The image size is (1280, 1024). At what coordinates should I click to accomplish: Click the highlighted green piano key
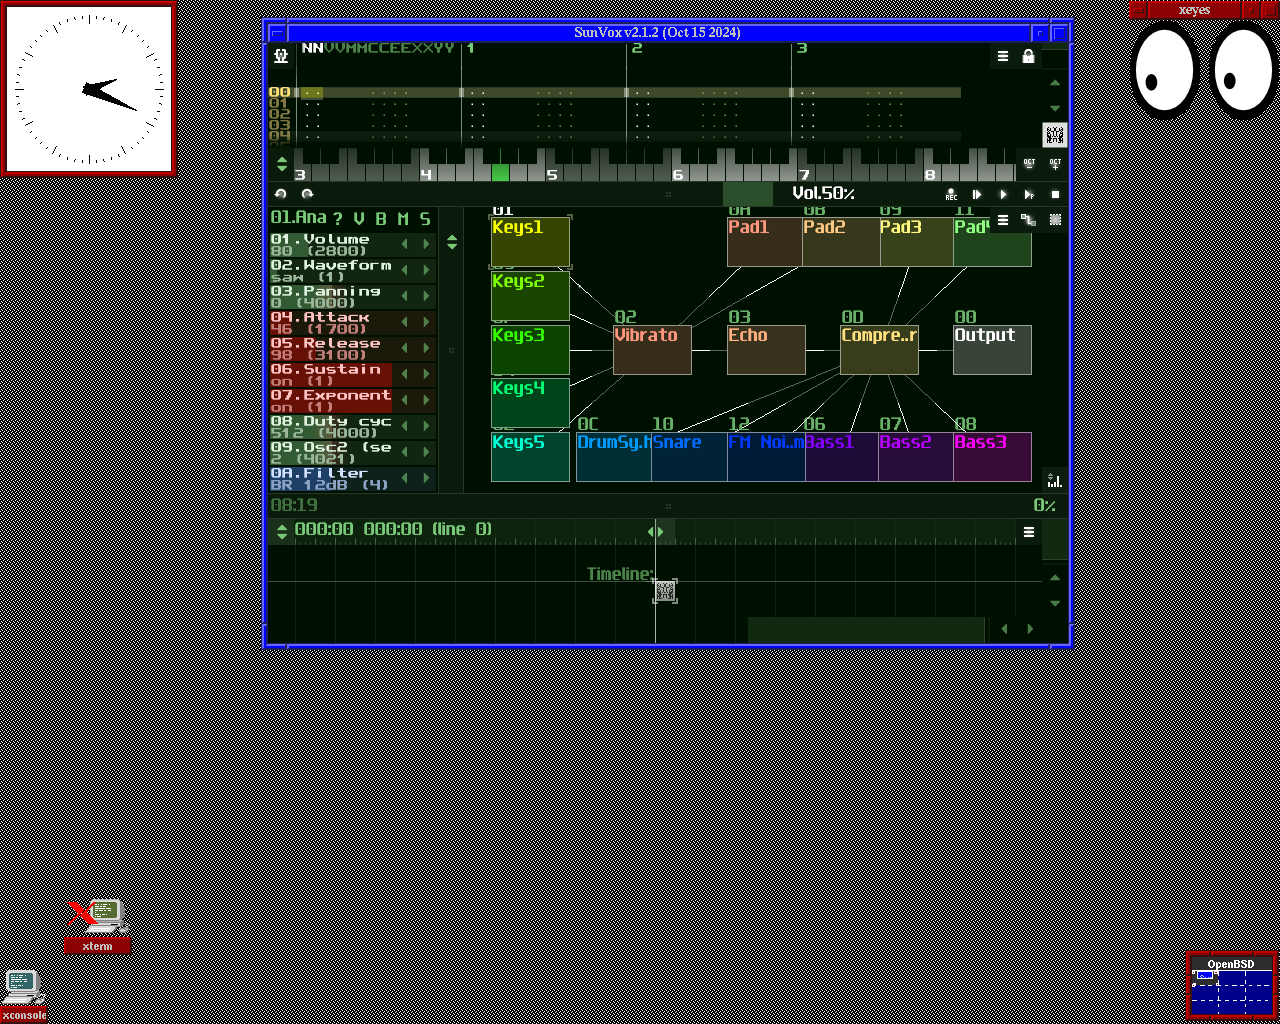click(x=500, y=173)
